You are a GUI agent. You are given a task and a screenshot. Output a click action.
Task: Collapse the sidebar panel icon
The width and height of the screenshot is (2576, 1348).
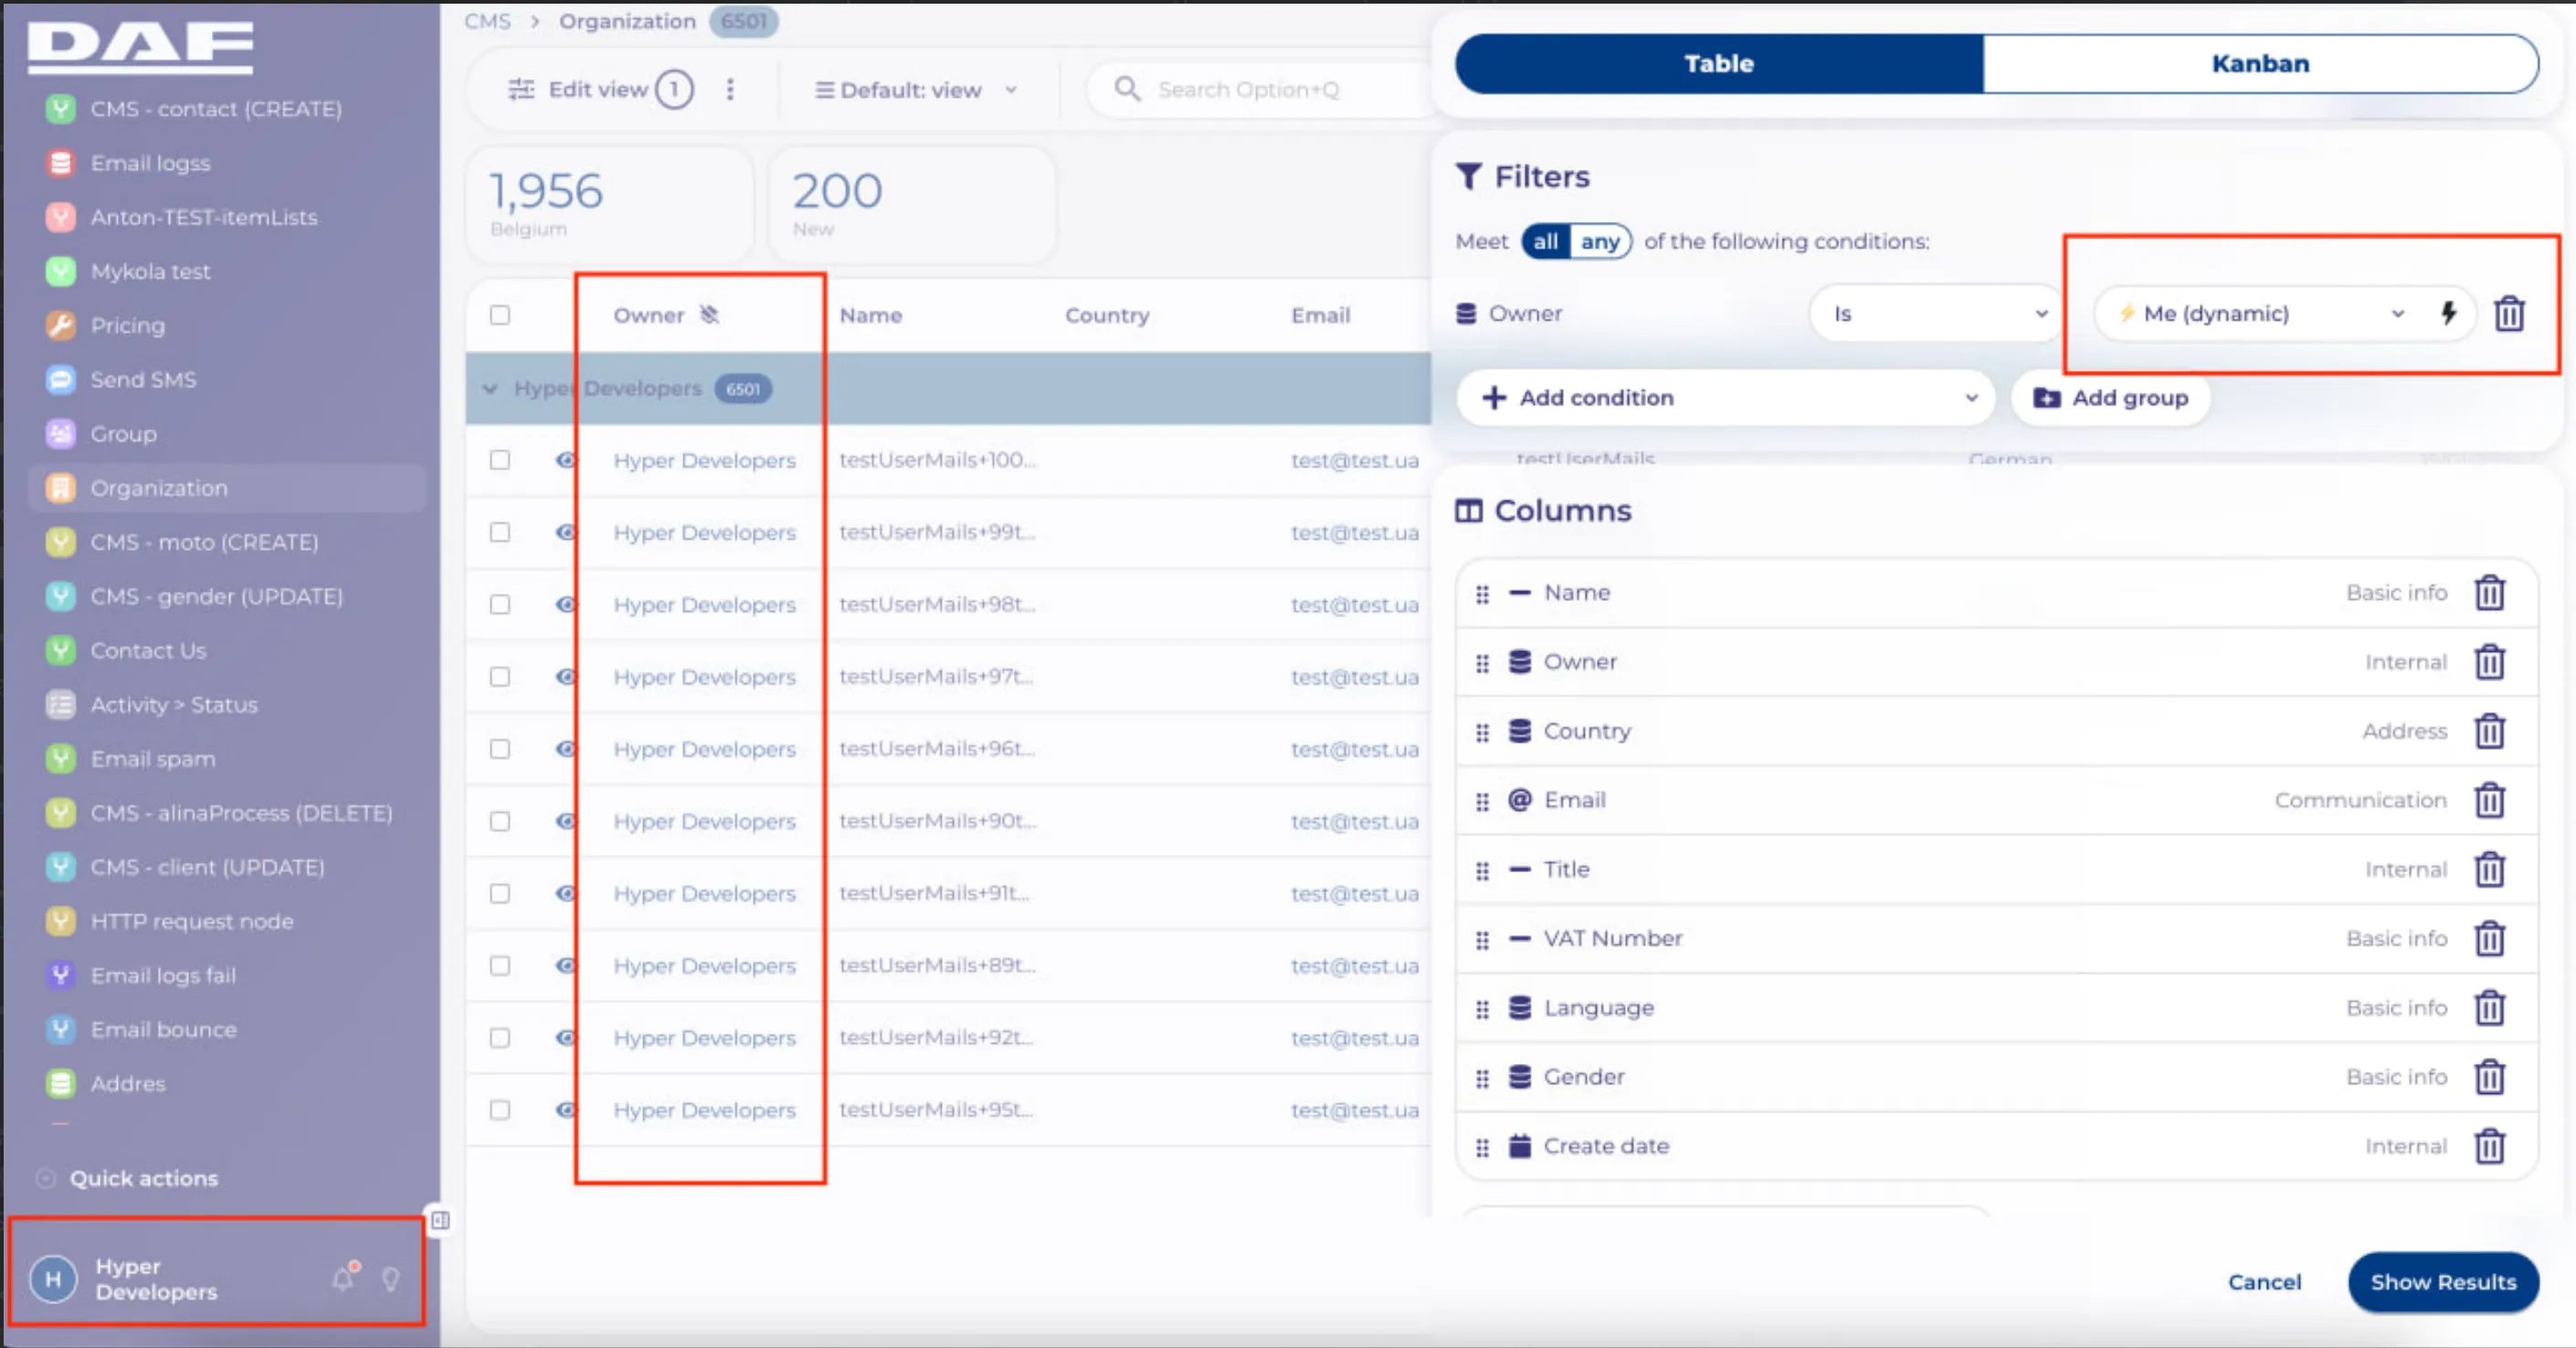coord(440,1220)
